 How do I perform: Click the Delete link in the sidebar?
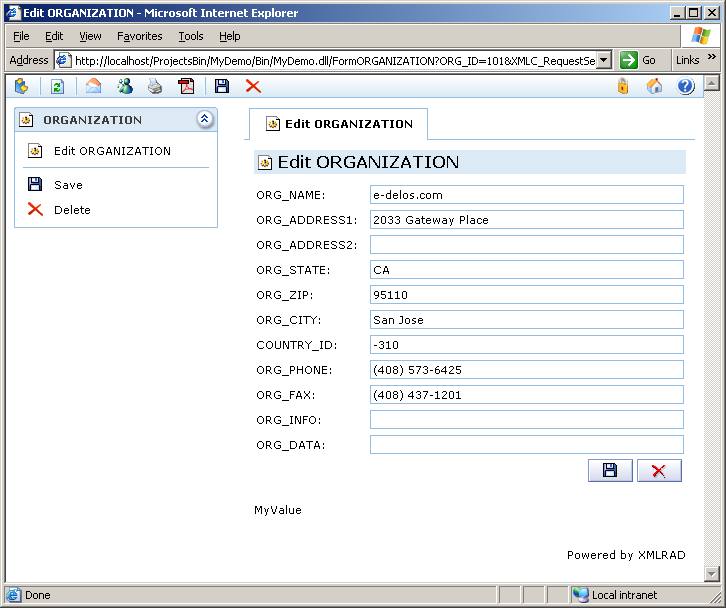tap(72, 210)
